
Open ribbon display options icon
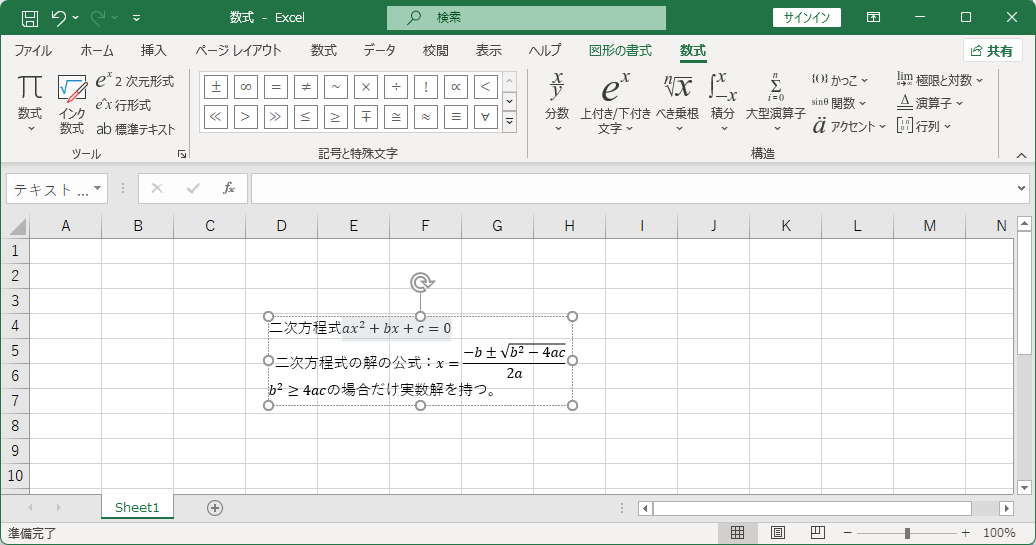coord(873,18)
